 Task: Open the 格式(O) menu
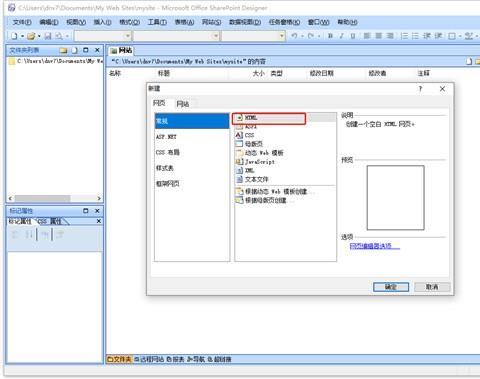130,22
